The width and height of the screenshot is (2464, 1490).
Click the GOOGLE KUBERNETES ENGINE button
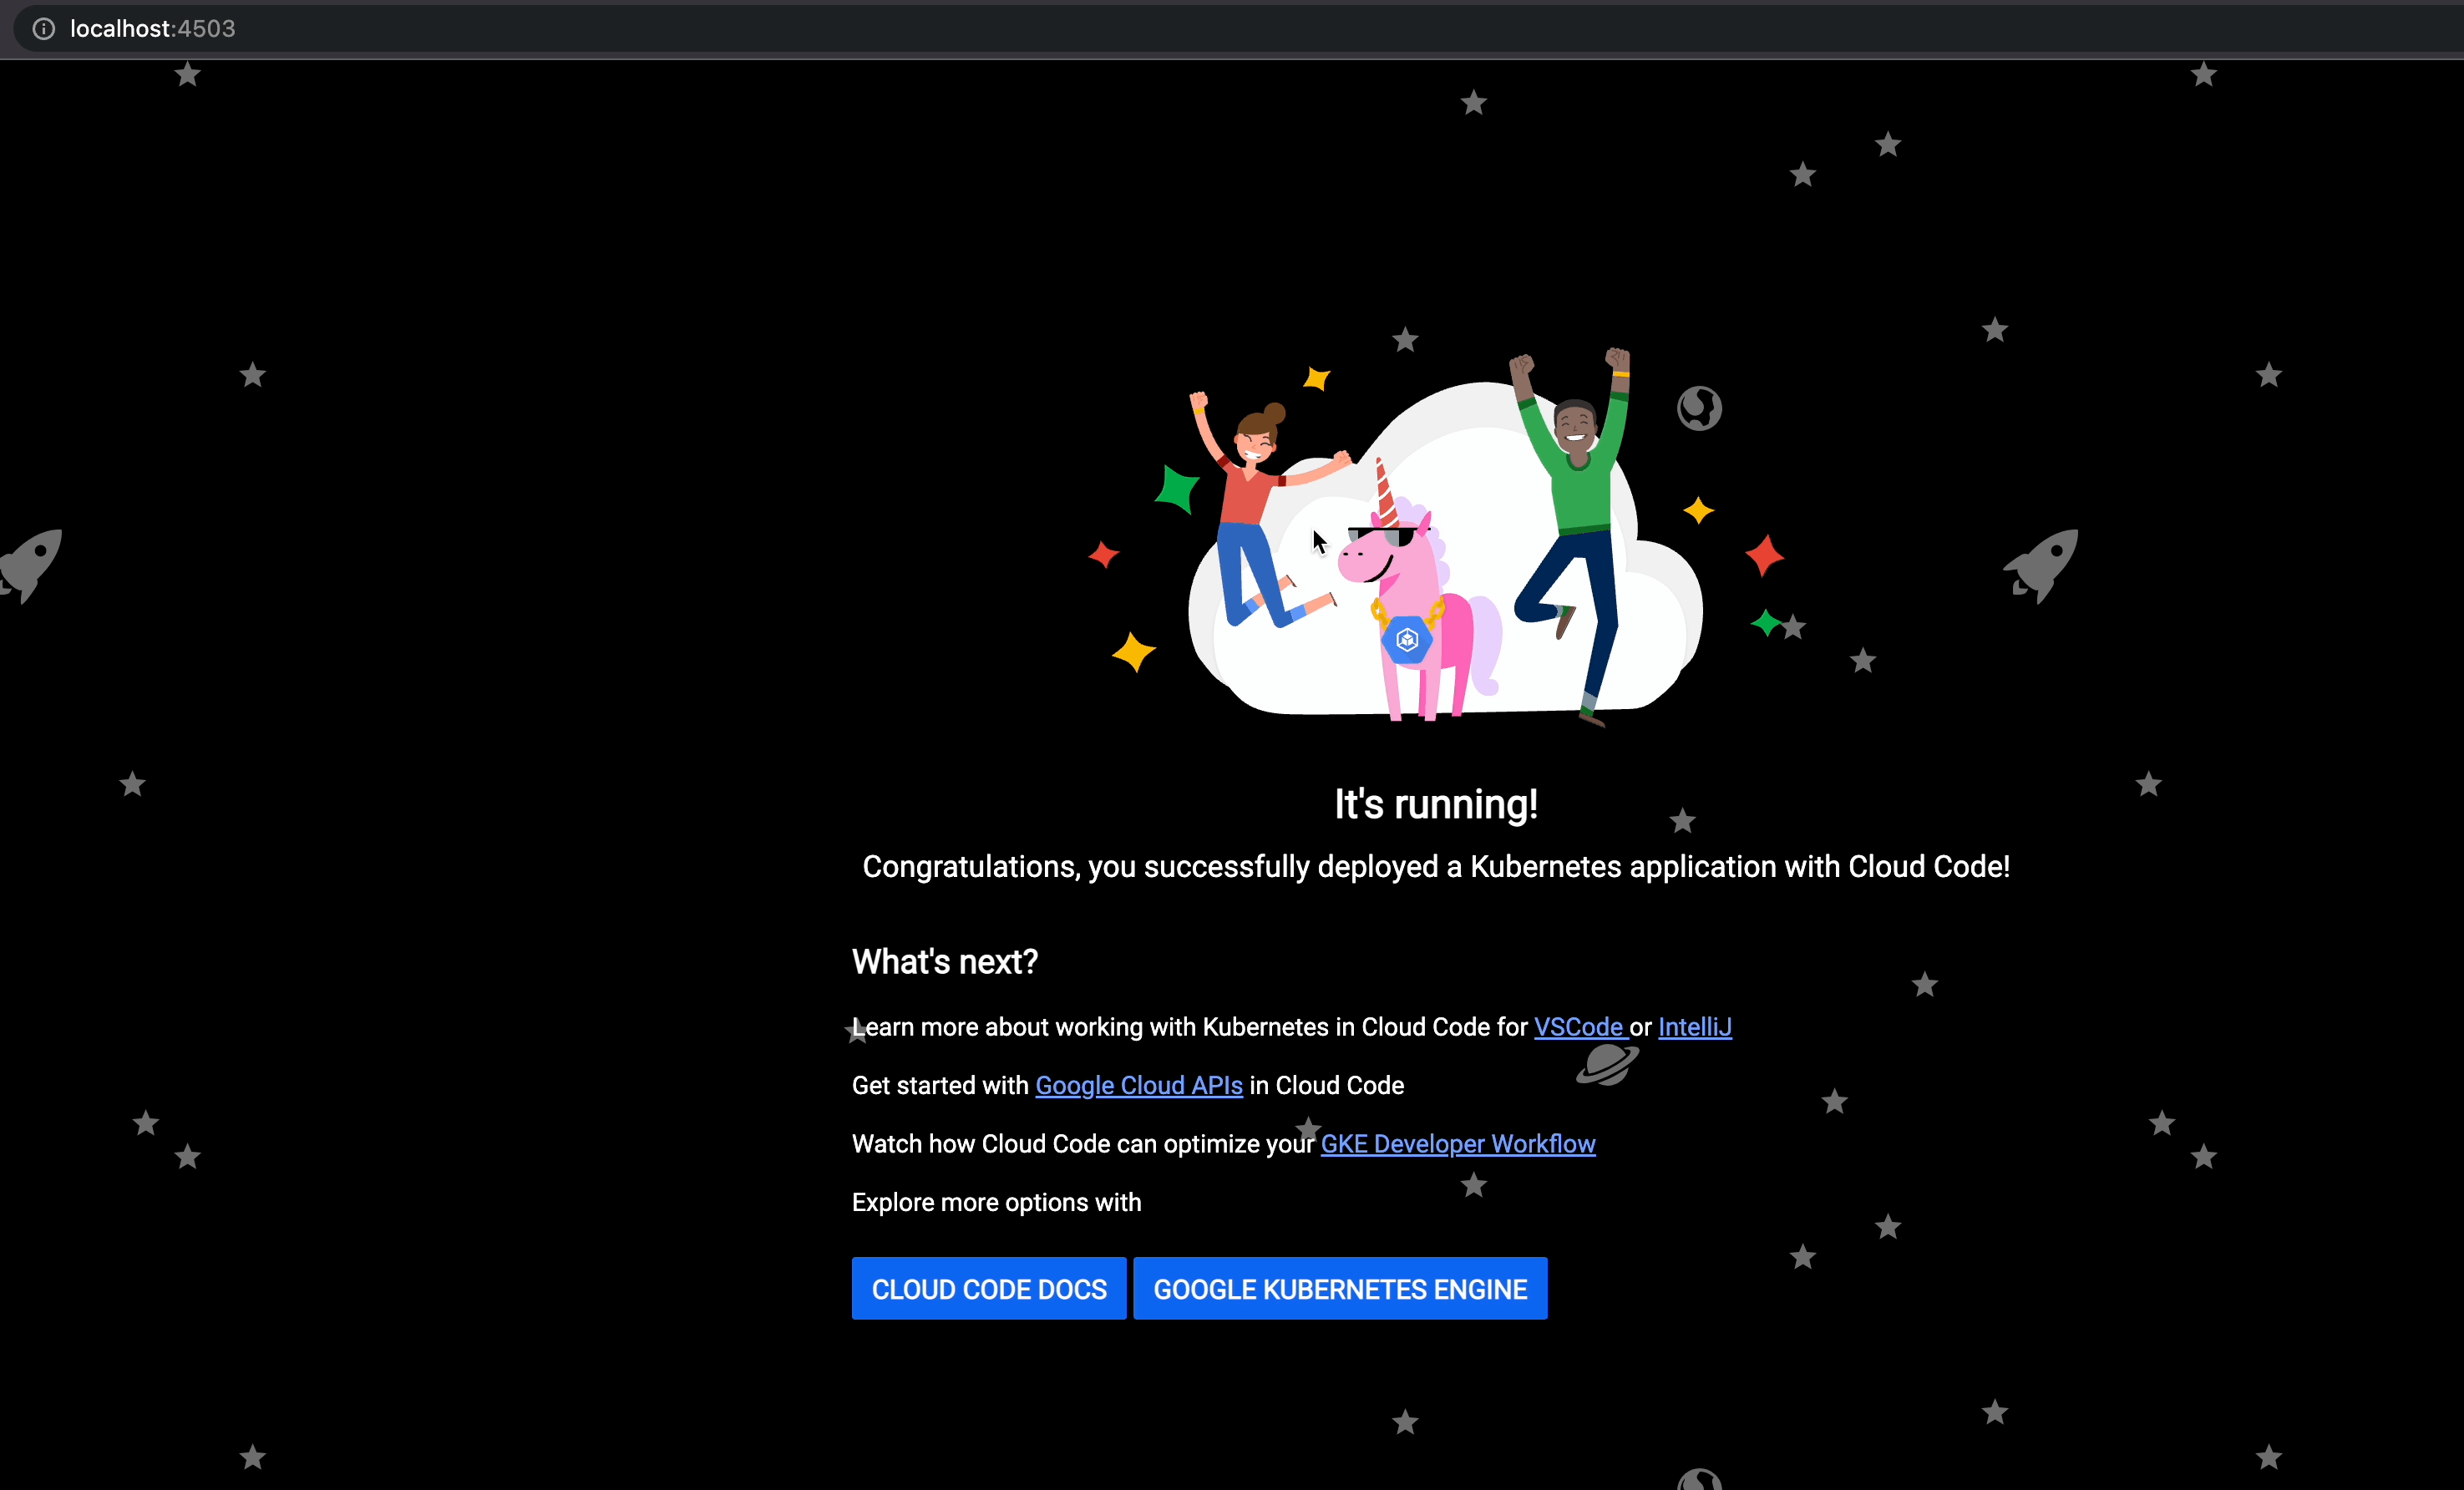coord(1340,1288)
